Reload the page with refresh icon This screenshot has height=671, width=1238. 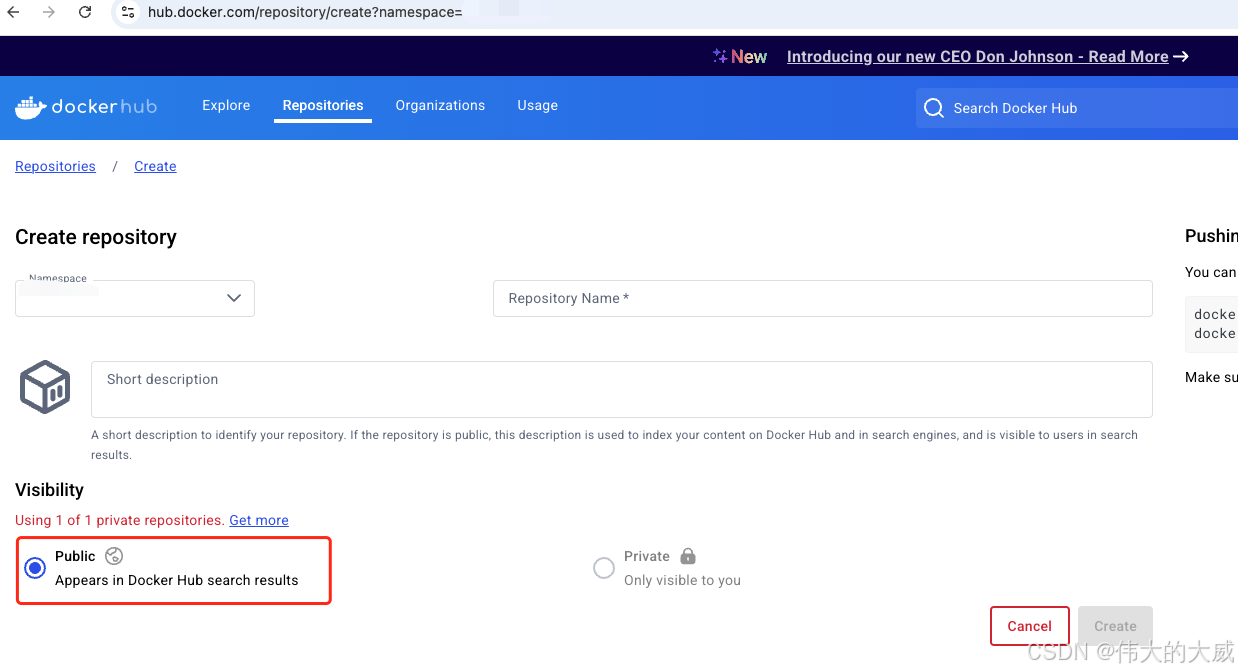click(x=85, y=12)
